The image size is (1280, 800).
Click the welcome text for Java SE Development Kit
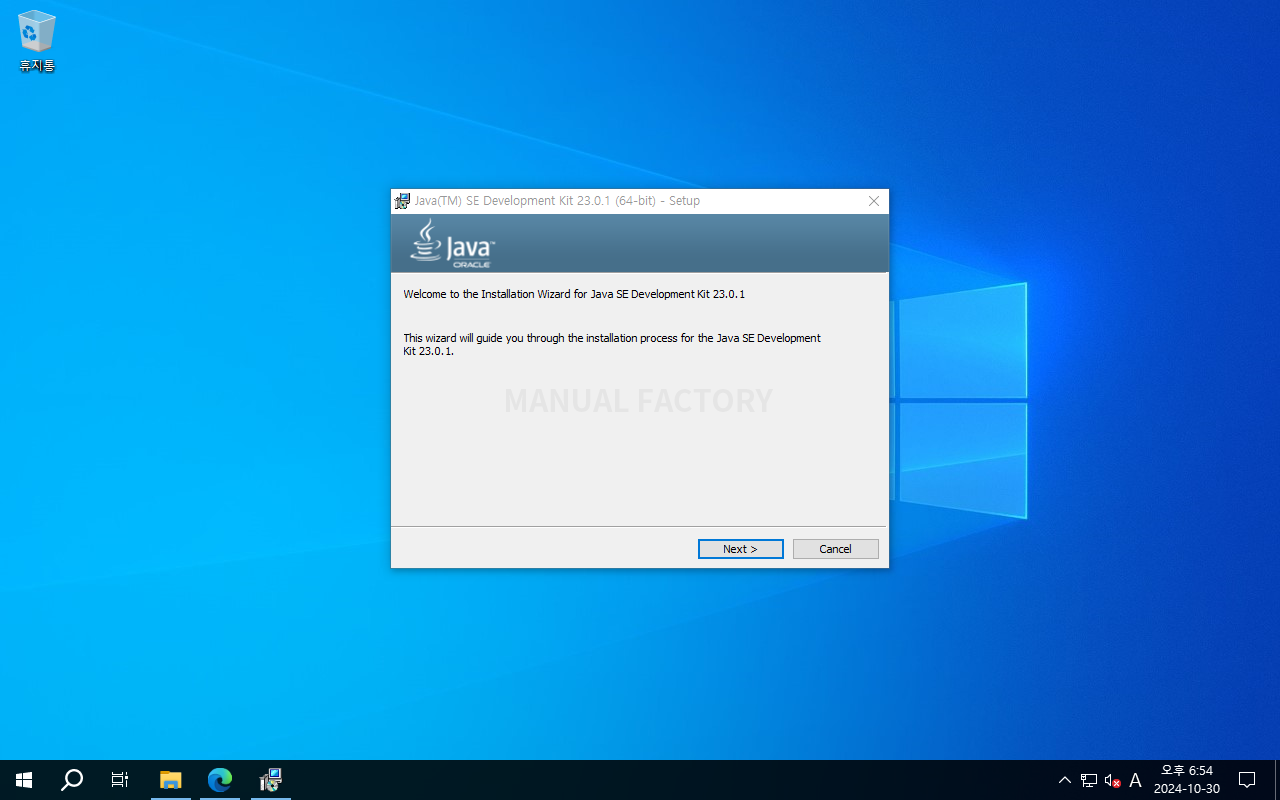[x=574, y=294]
